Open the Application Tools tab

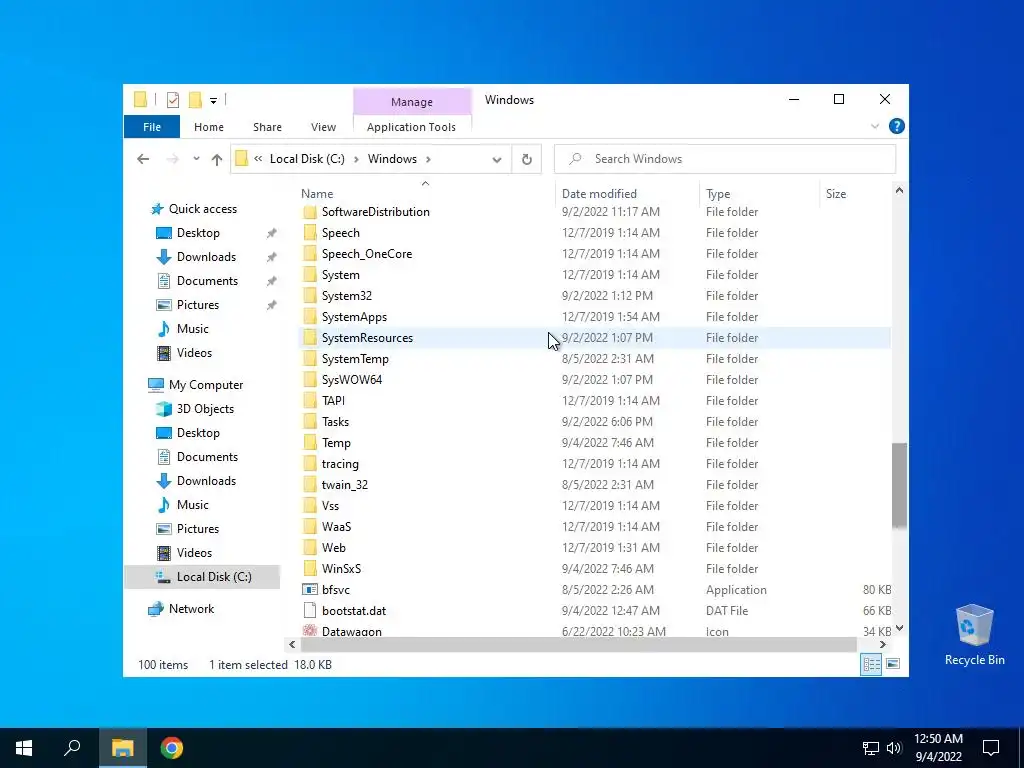[x=411, y=127]
